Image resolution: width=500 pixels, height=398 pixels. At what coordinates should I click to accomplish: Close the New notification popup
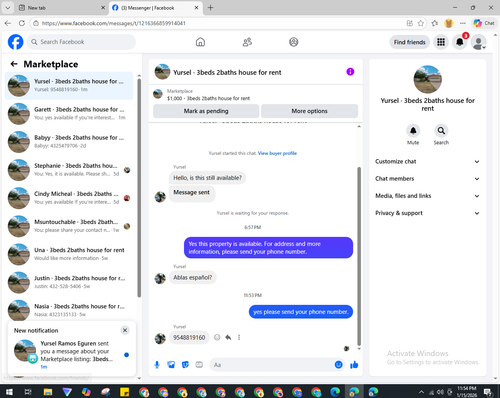[x=125, y=330]
